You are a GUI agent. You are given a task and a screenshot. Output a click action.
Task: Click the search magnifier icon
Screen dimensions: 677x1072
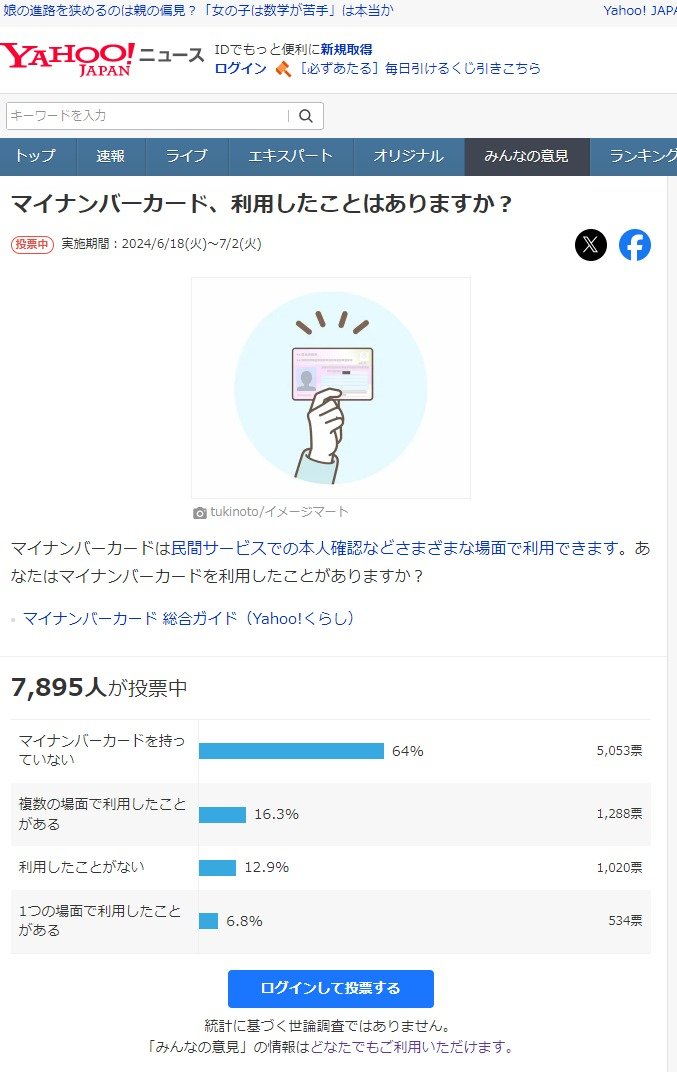(306, 116)
